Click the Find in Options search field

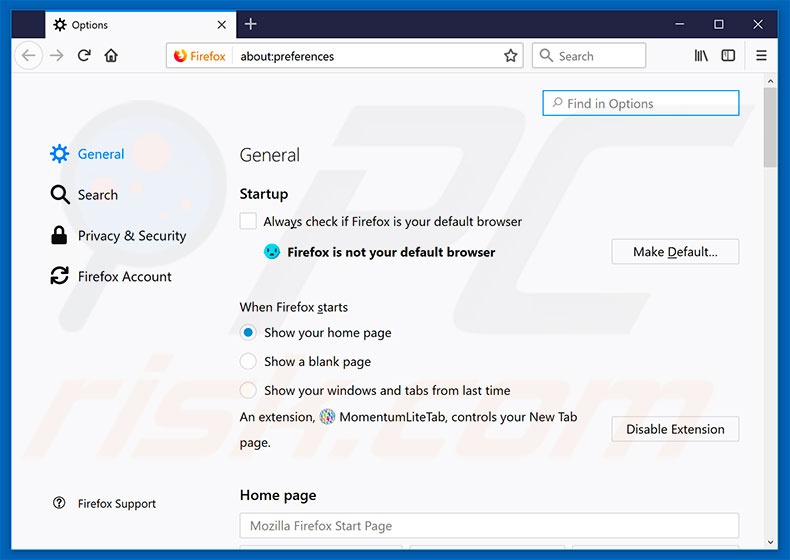(641, 103)
